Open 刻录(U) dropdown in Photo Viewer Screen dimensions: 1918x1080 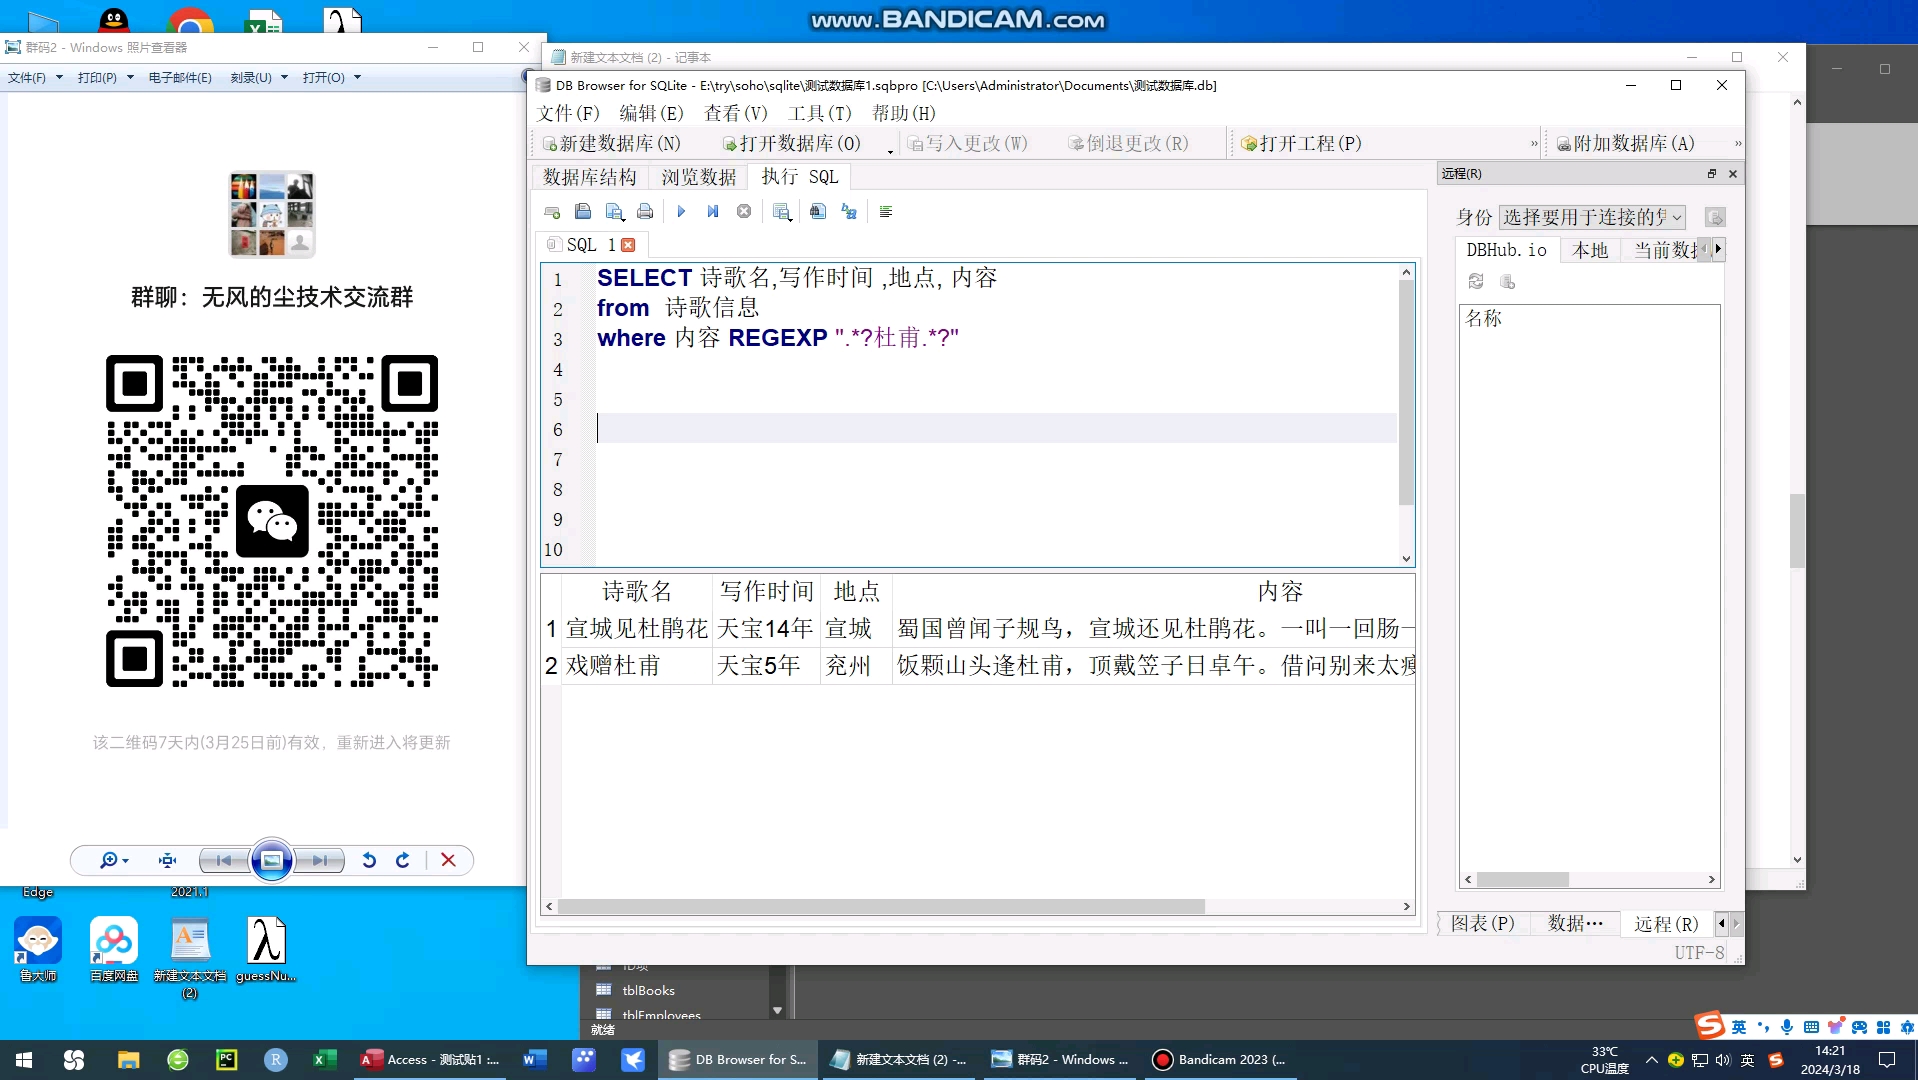click(x=259, y=78)
